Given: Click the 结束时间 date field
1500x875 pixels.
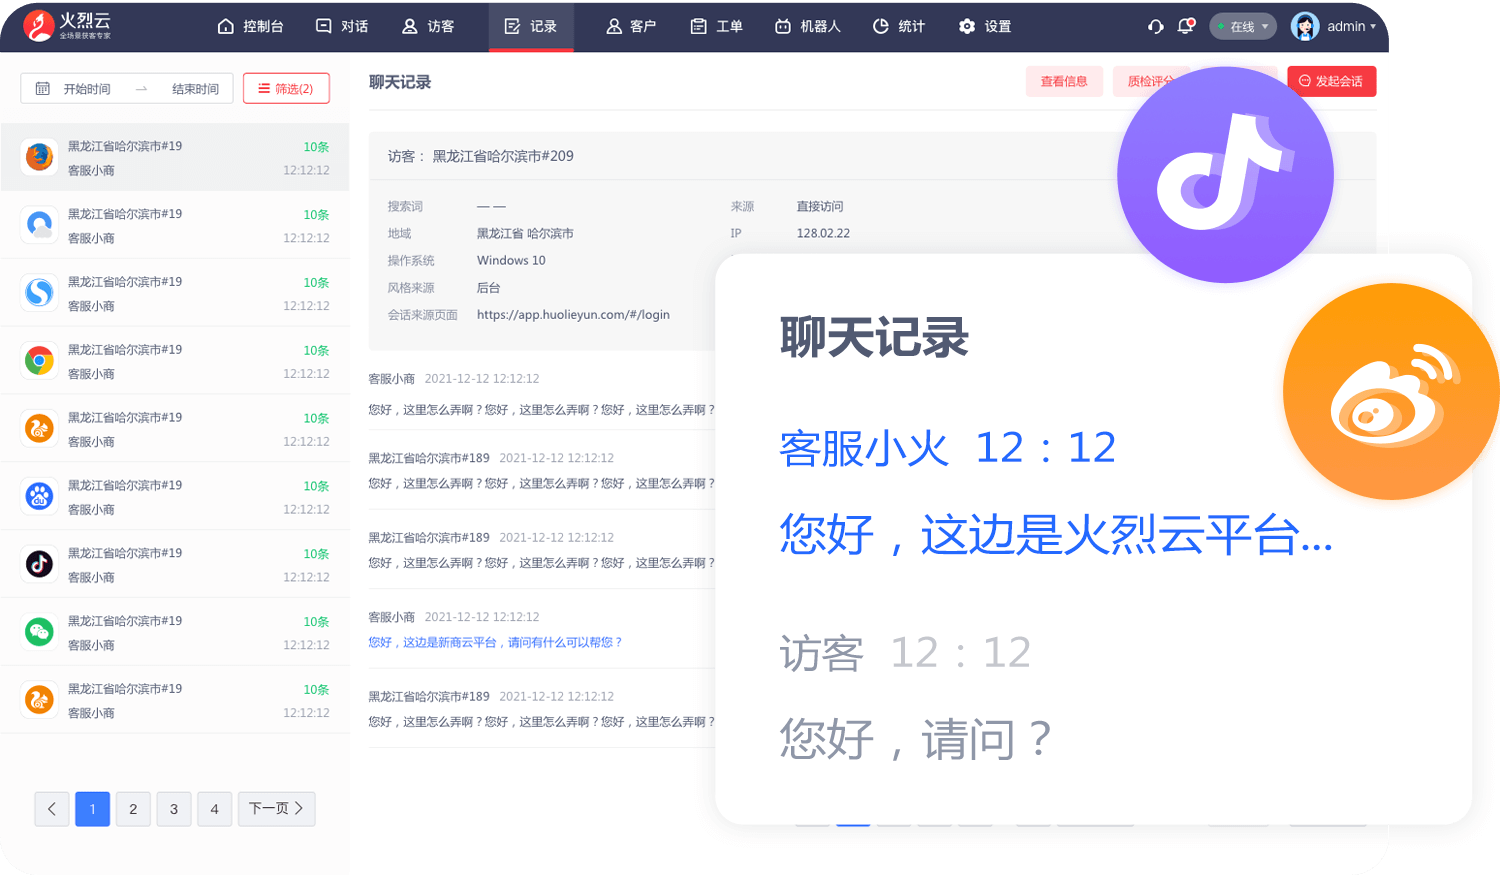Looking at the screenshot, I should coord(195,89).
